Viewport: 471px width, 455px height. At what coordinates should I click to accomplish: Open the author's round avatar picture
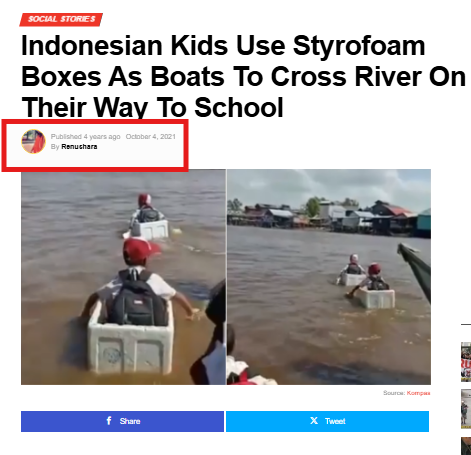[x=33, y=141]
